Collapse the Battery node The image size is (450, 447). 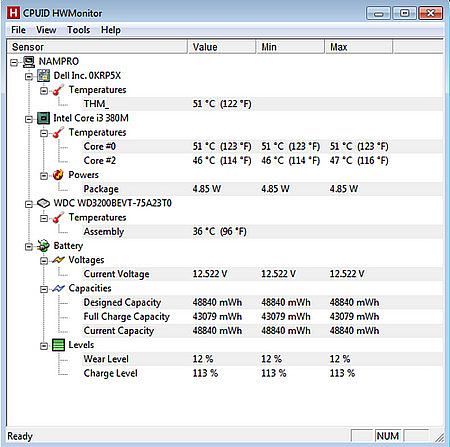point(29,247)
